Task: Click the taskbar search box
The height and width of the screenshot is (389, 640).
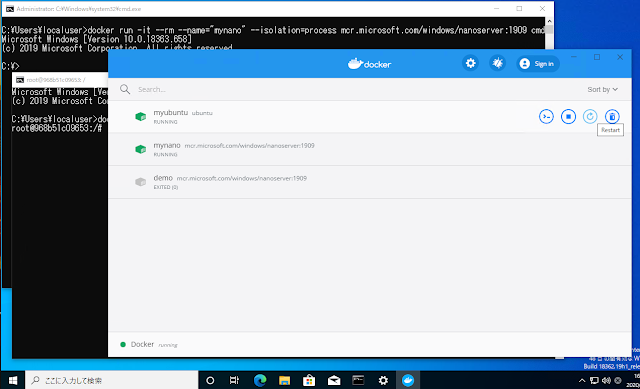Action: 112,380
